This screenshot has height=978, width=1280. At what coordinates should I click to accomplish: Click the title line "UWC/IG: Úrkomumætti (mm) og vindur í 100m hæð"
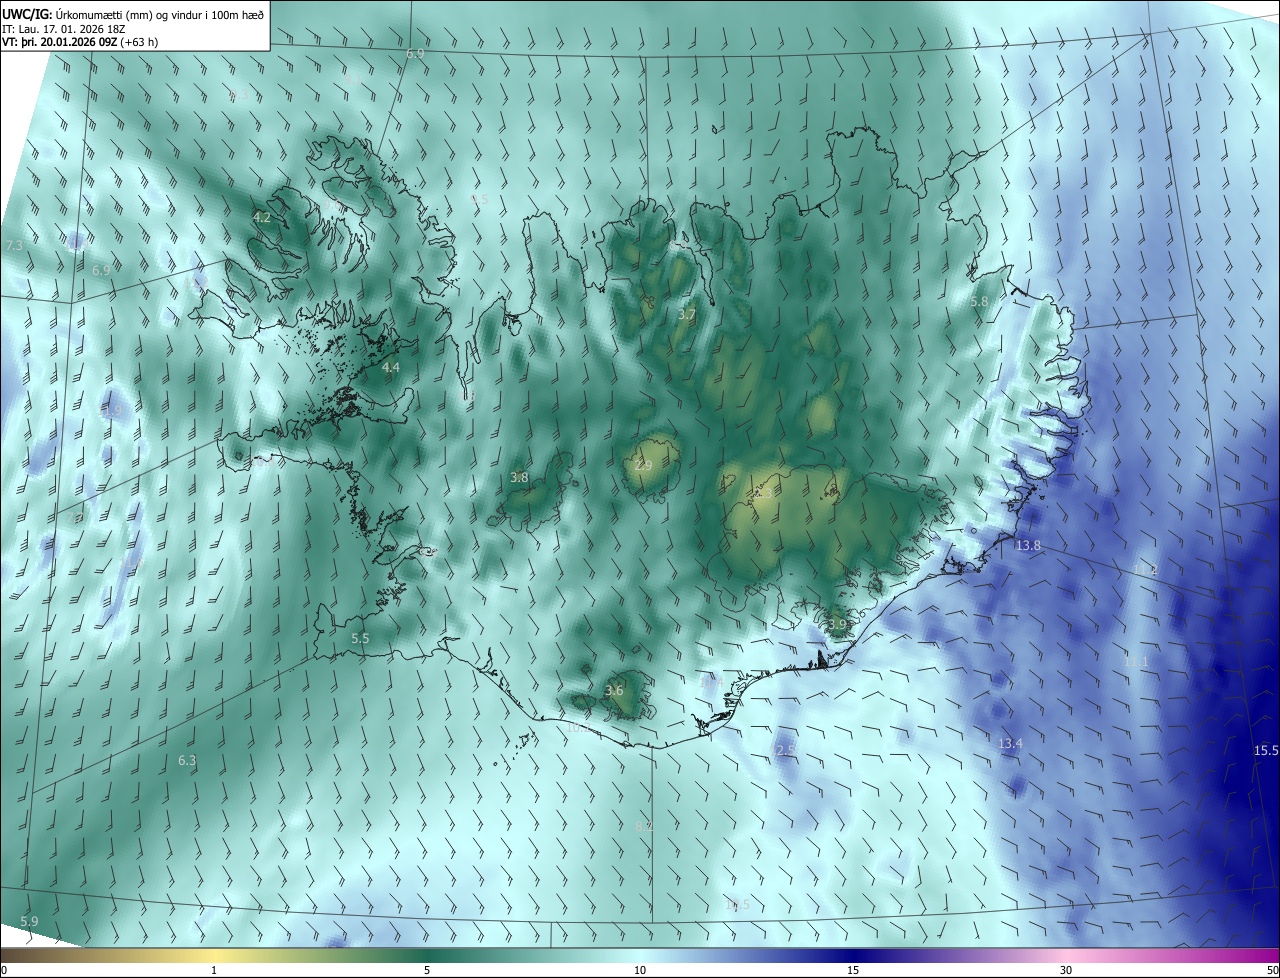(133, 14)
